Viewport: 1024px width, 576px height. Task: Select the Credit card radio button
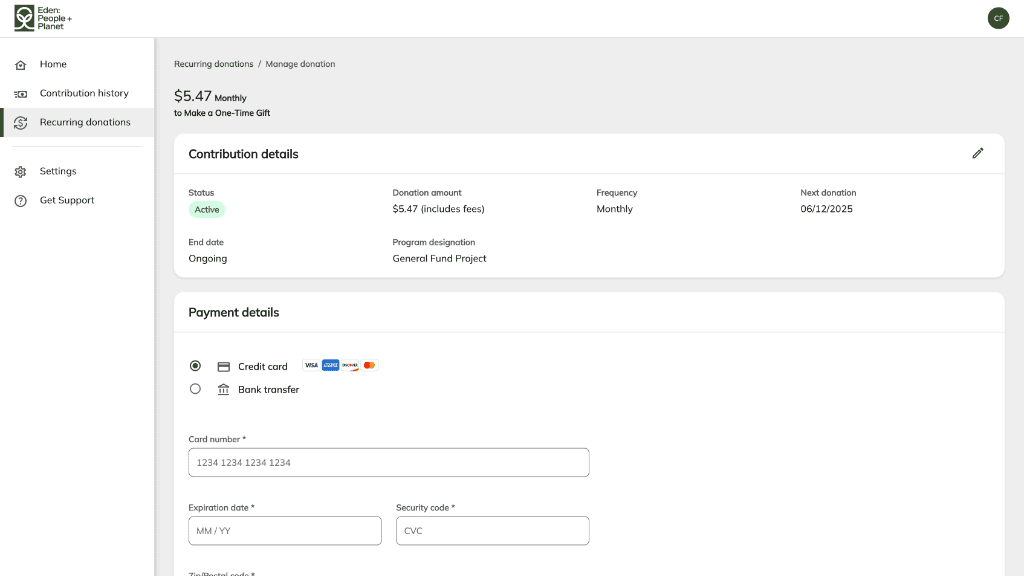pos(195,366)
